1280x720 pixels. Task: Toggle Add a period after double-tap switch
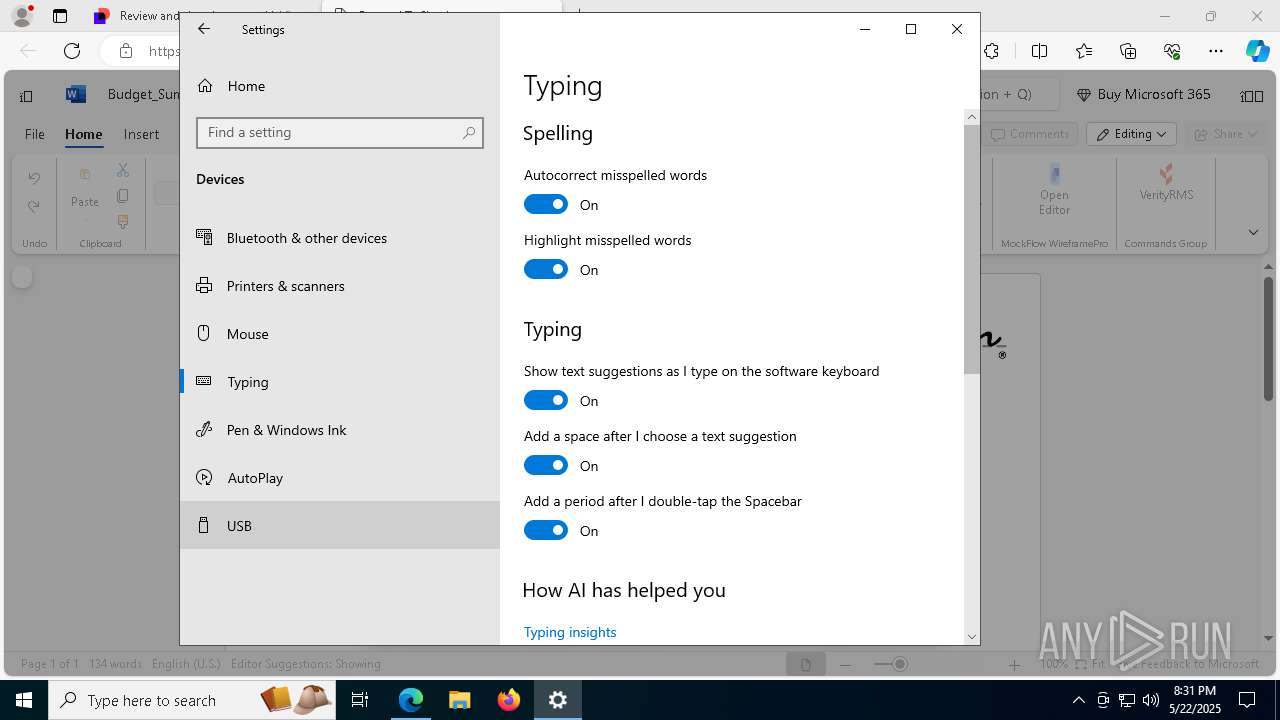tap(546, 530)
